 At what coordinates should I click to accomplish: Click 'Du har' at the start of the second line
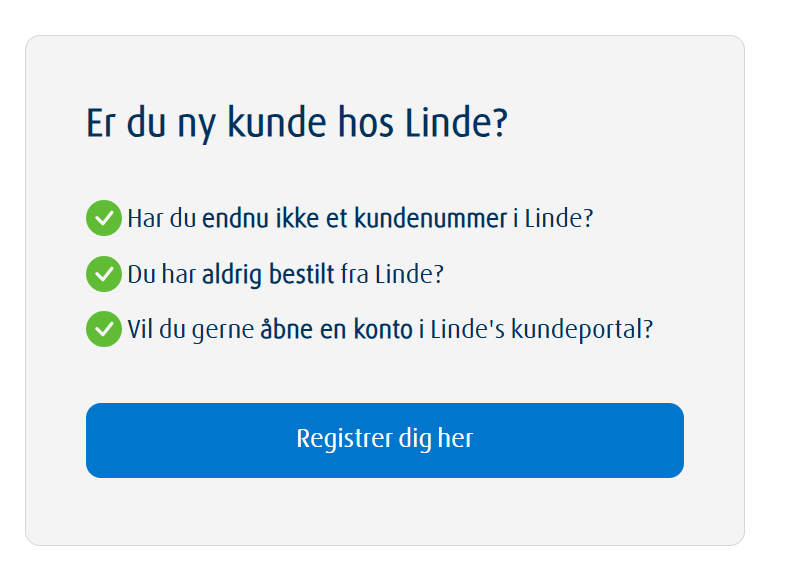pyautogui.click(x=161, y=274)
